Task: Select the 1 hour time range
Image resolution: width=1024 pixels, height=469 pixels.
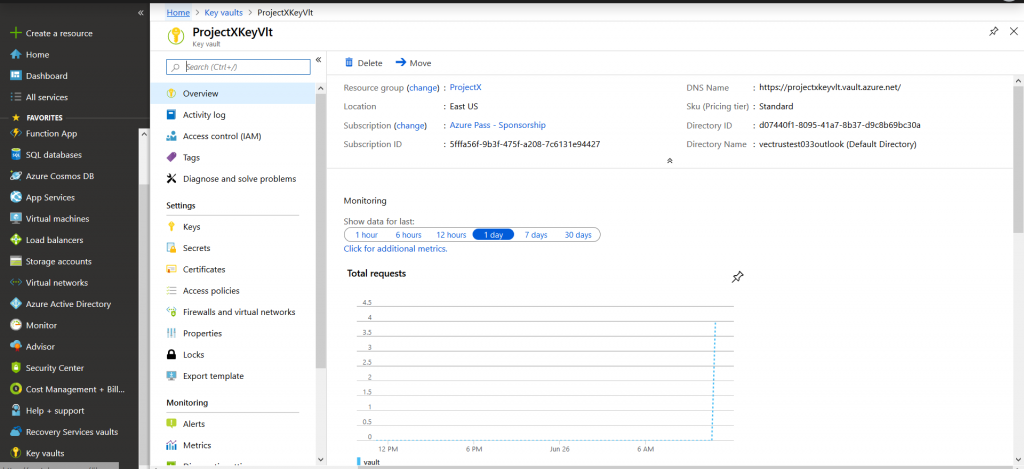Action: pyautogui.click(x=366, y=234)
